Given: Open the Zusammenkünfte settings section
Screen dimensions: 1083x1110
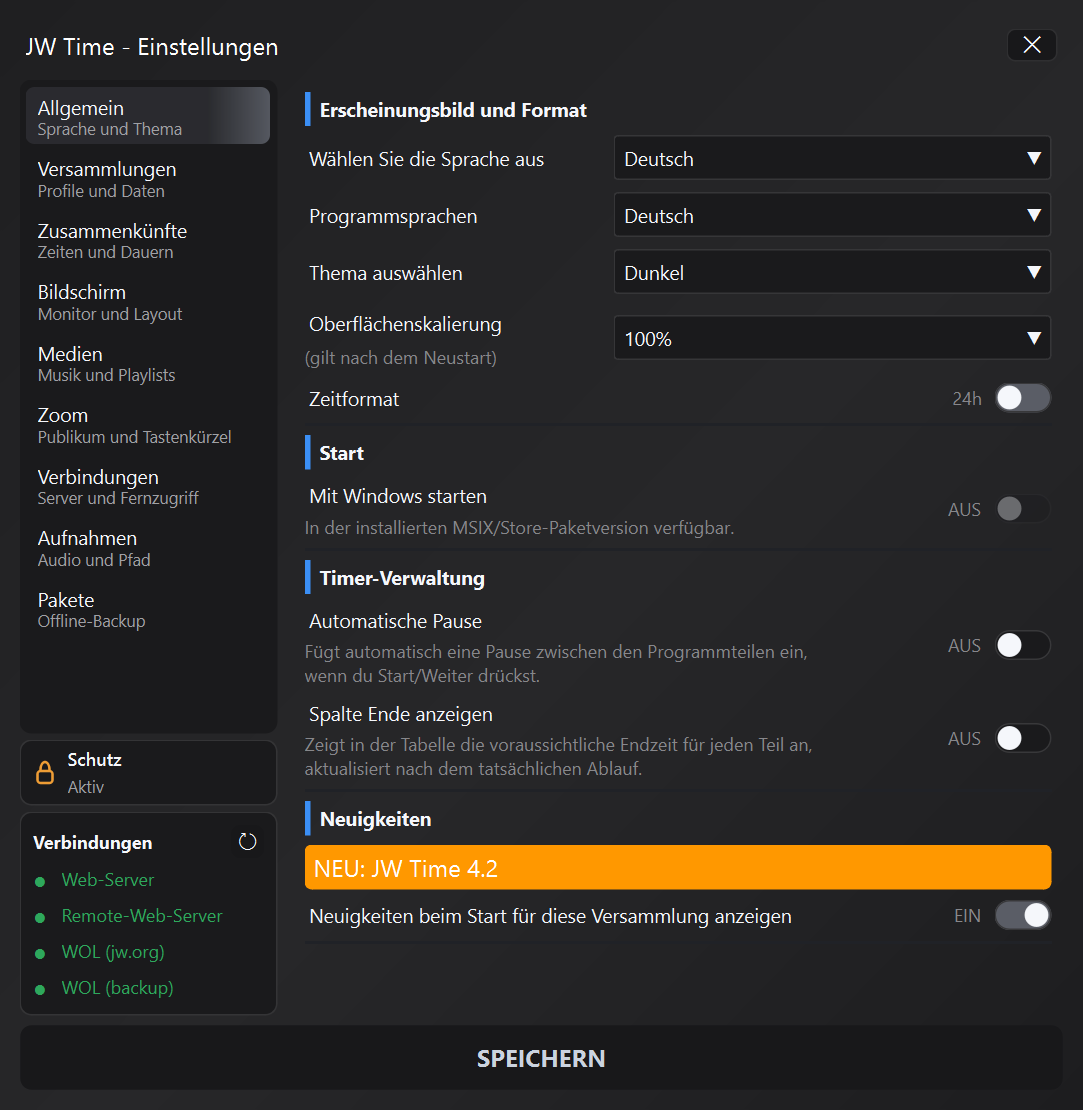Looking at the screenshot, I should [148, 241].
